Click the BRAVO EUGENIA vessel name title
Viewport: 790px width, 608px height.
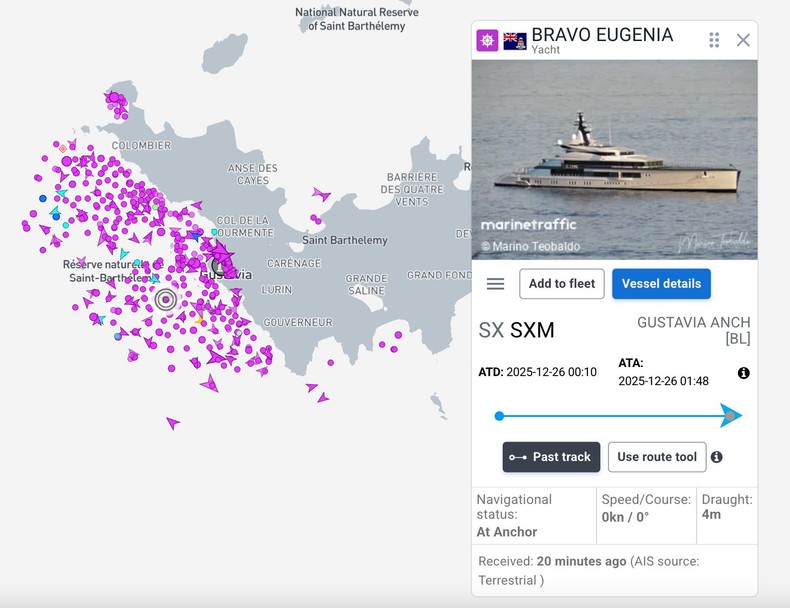[602, 35]
